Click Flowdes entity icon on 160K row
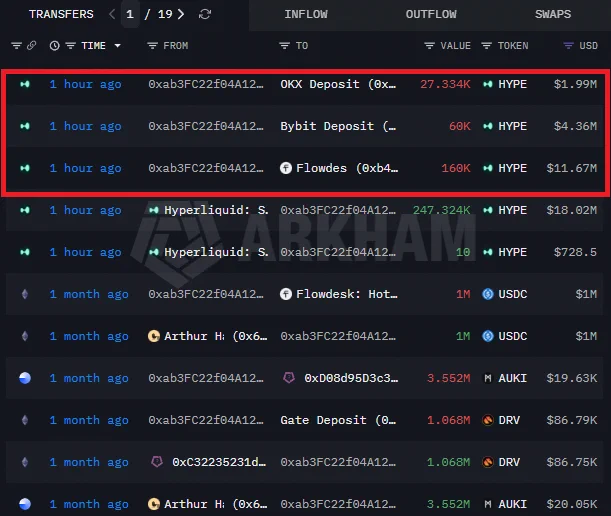The width and height of the screenshot is (611, 516). pos(286,168)
